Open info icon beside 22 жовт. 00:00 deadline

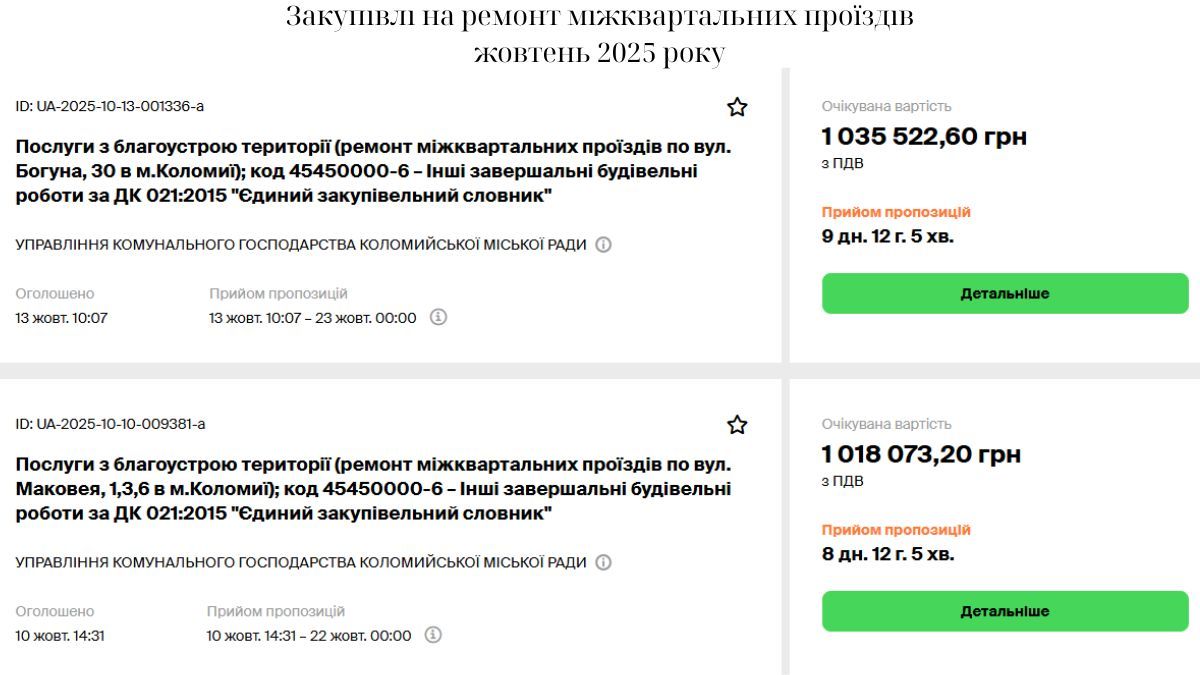[432, 635]
